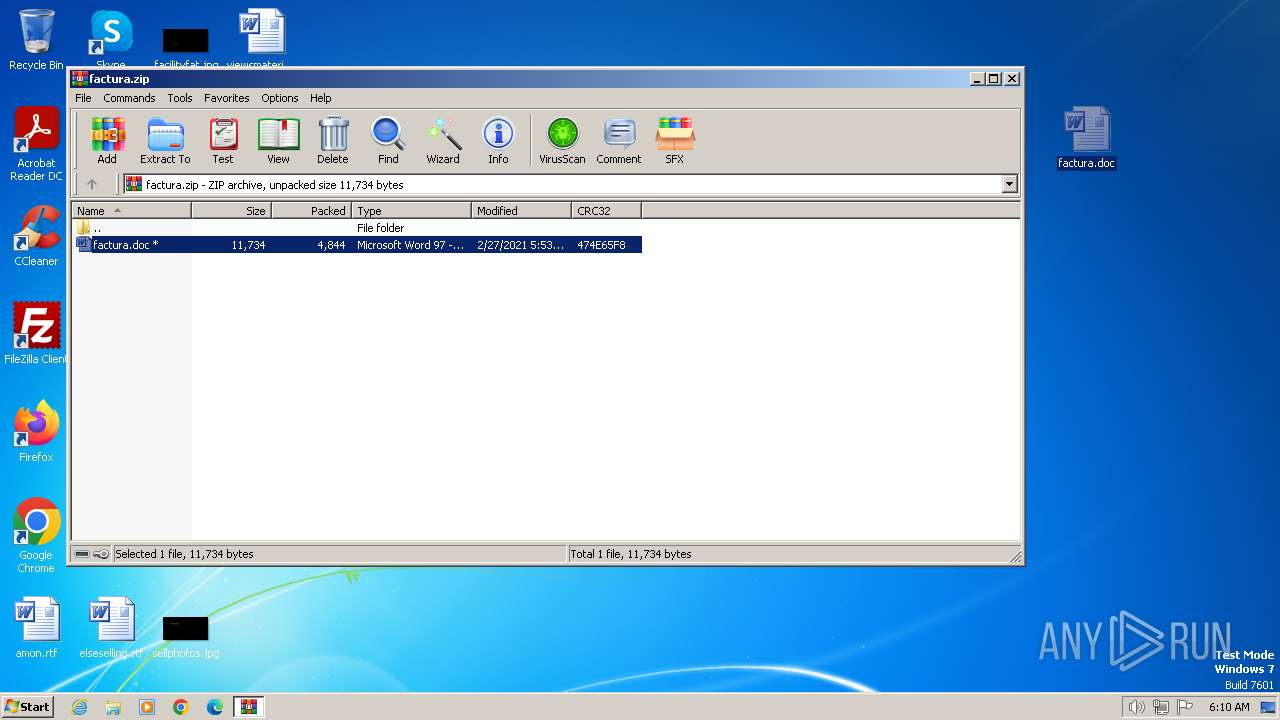The image size is (1280, 720).
Task: Open the Tools menu
Action: tap(180, 98)
